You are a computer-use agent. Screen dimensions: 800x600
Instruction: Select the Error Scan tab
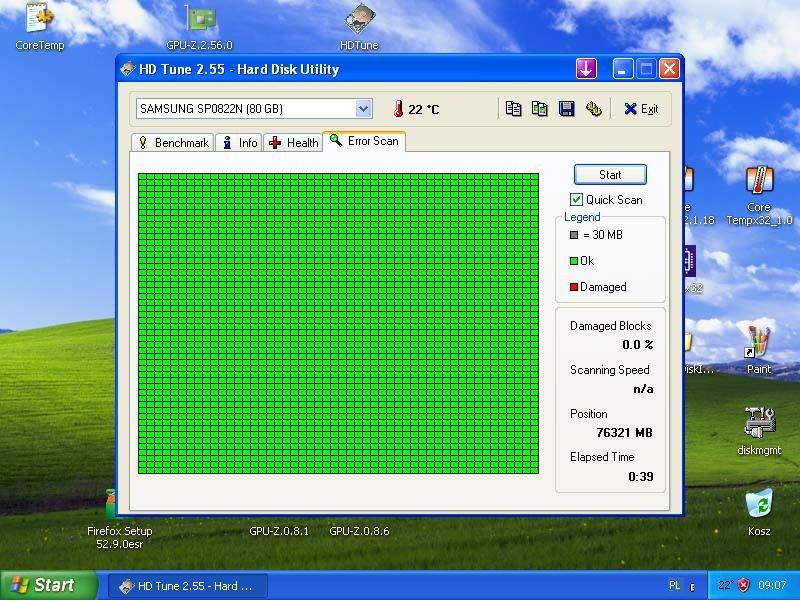[x=364, y=141]
